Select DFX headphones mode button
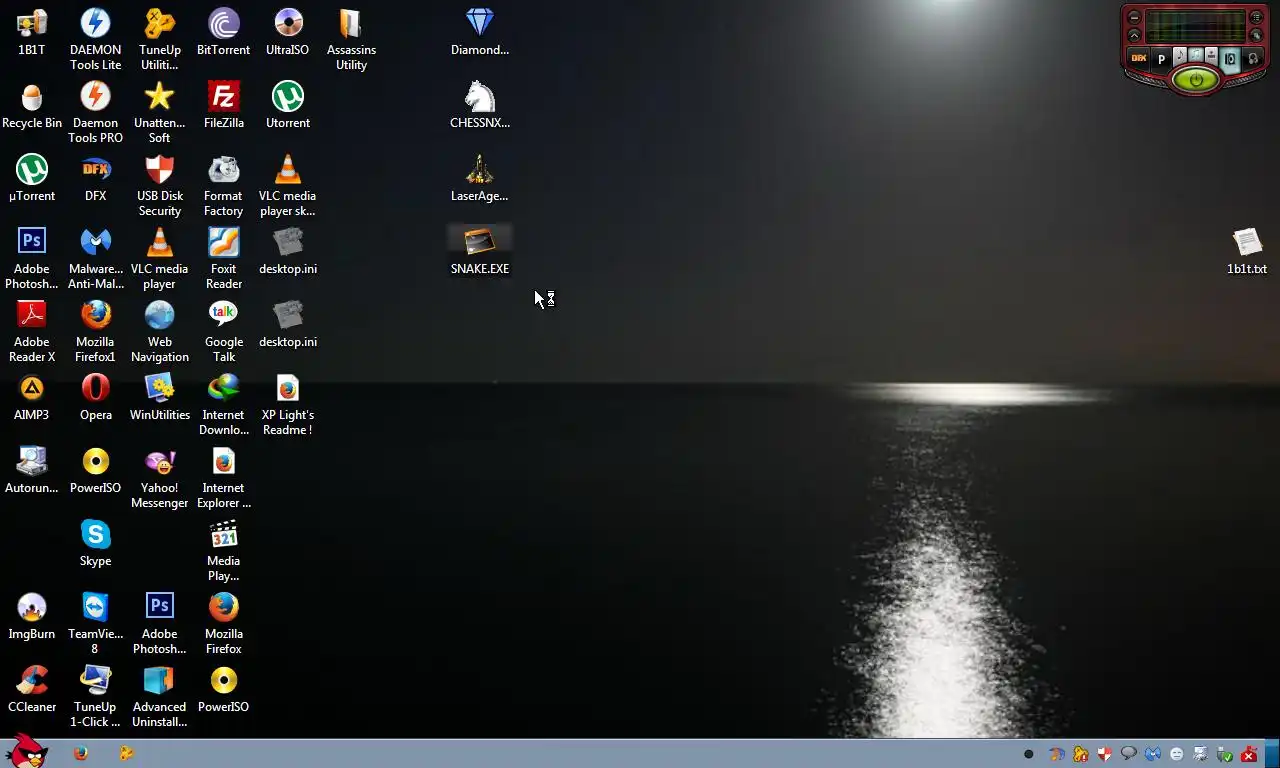Viewport: 1280px width, 768px height. click(x=1253, y=58)
